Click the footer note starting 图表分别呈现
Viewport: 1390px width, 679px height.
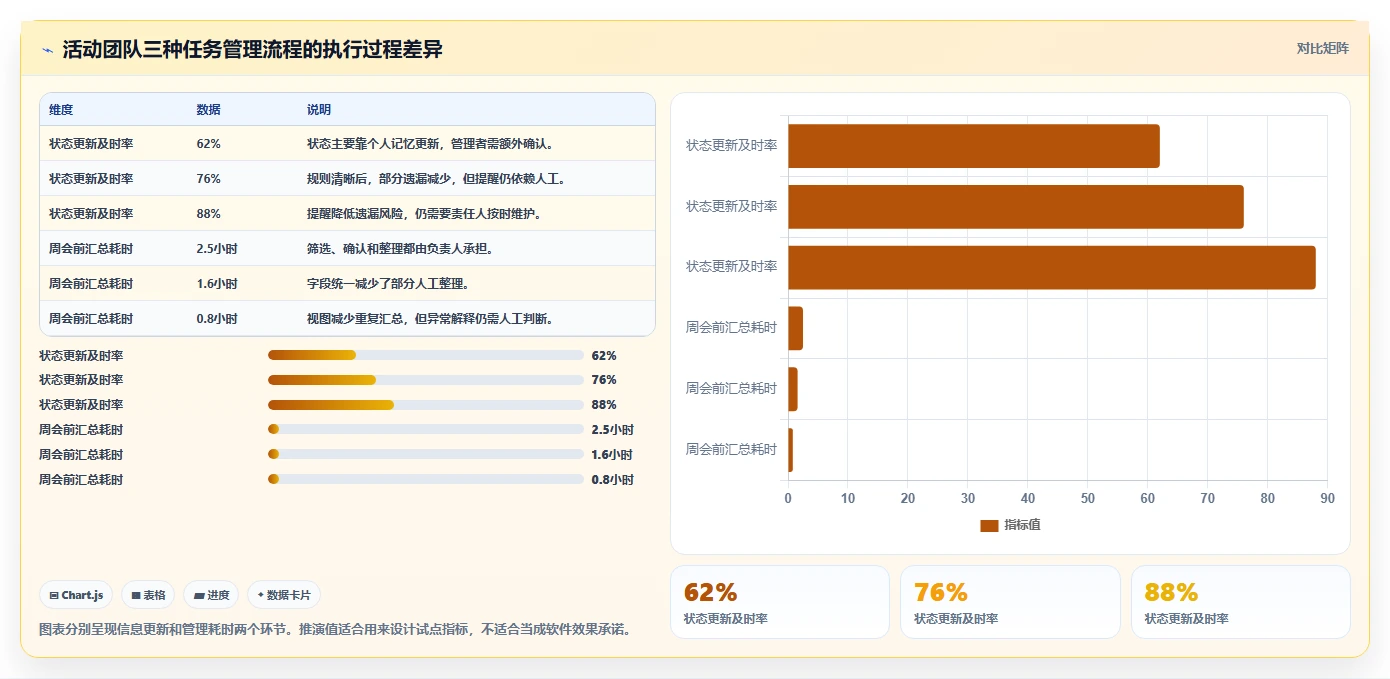point(334,630)
